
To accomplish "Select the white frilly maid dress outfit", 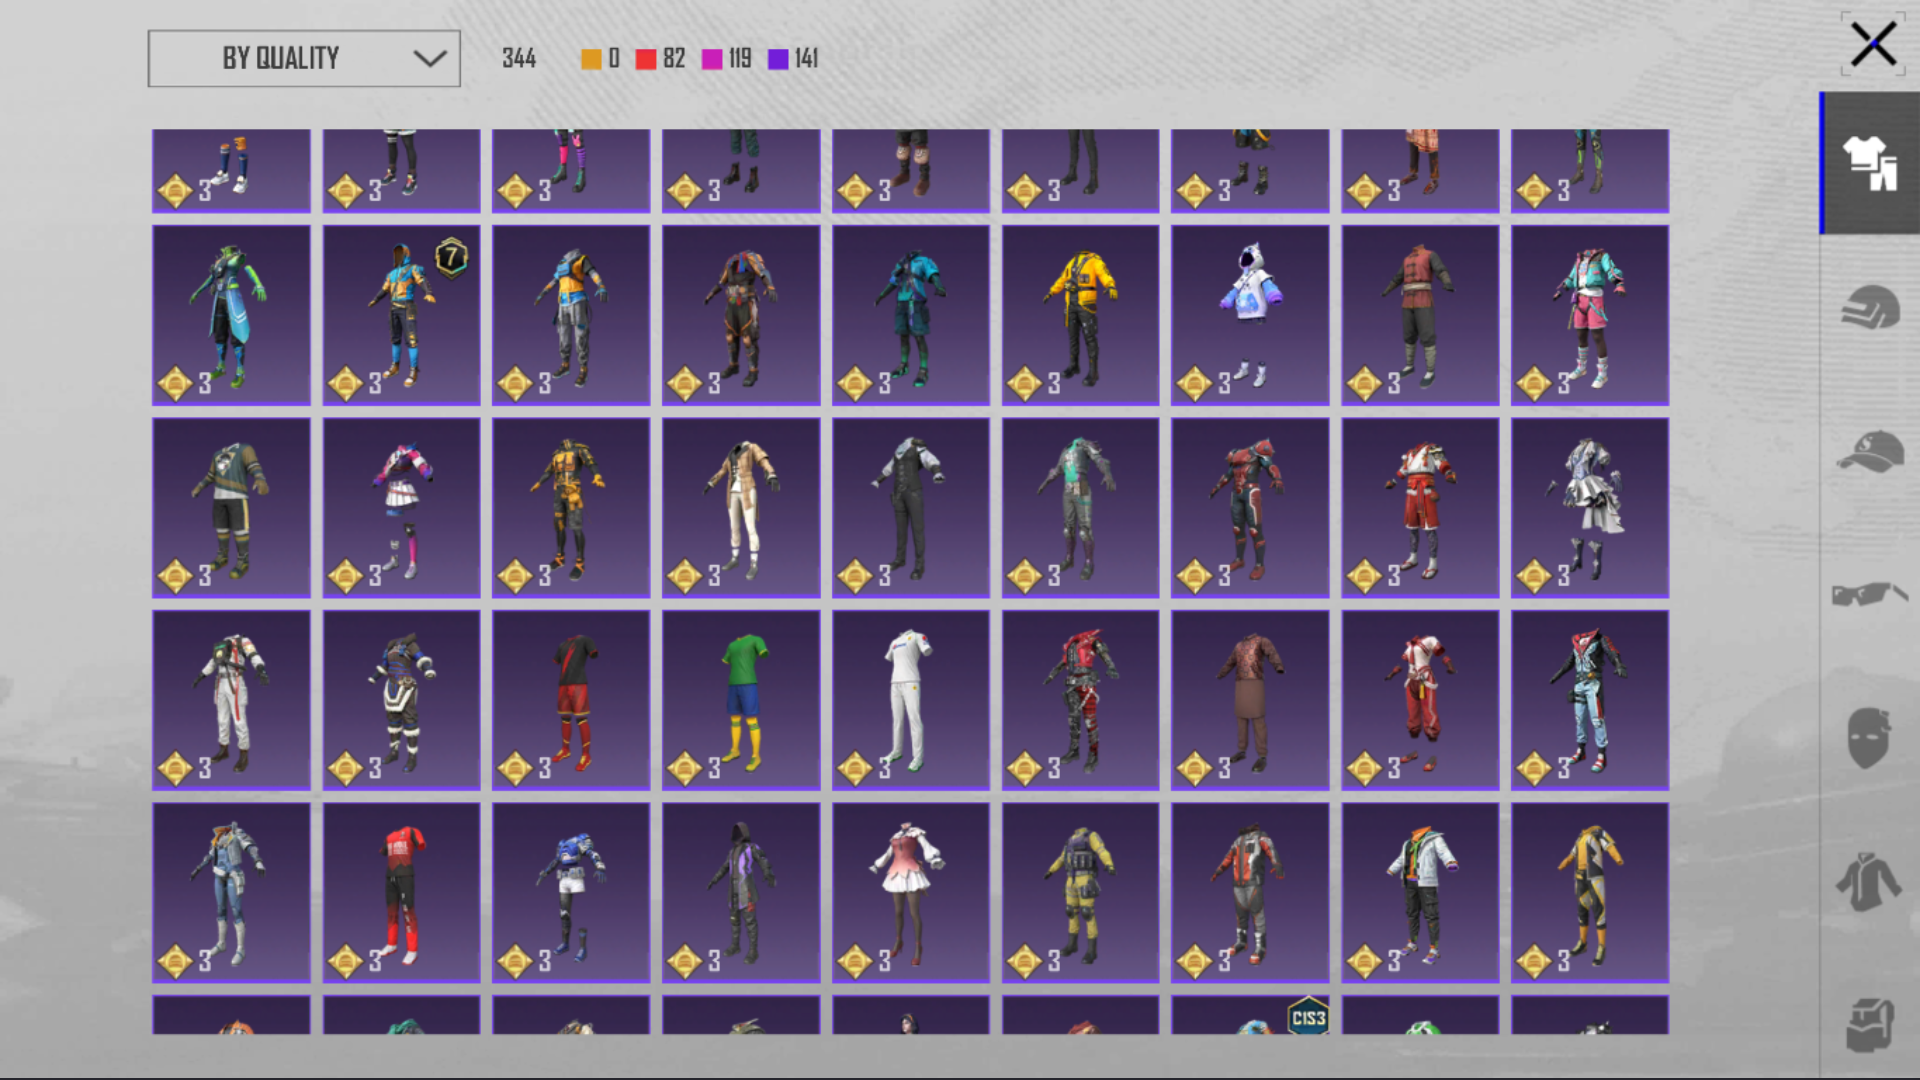I will (1590, 508).
